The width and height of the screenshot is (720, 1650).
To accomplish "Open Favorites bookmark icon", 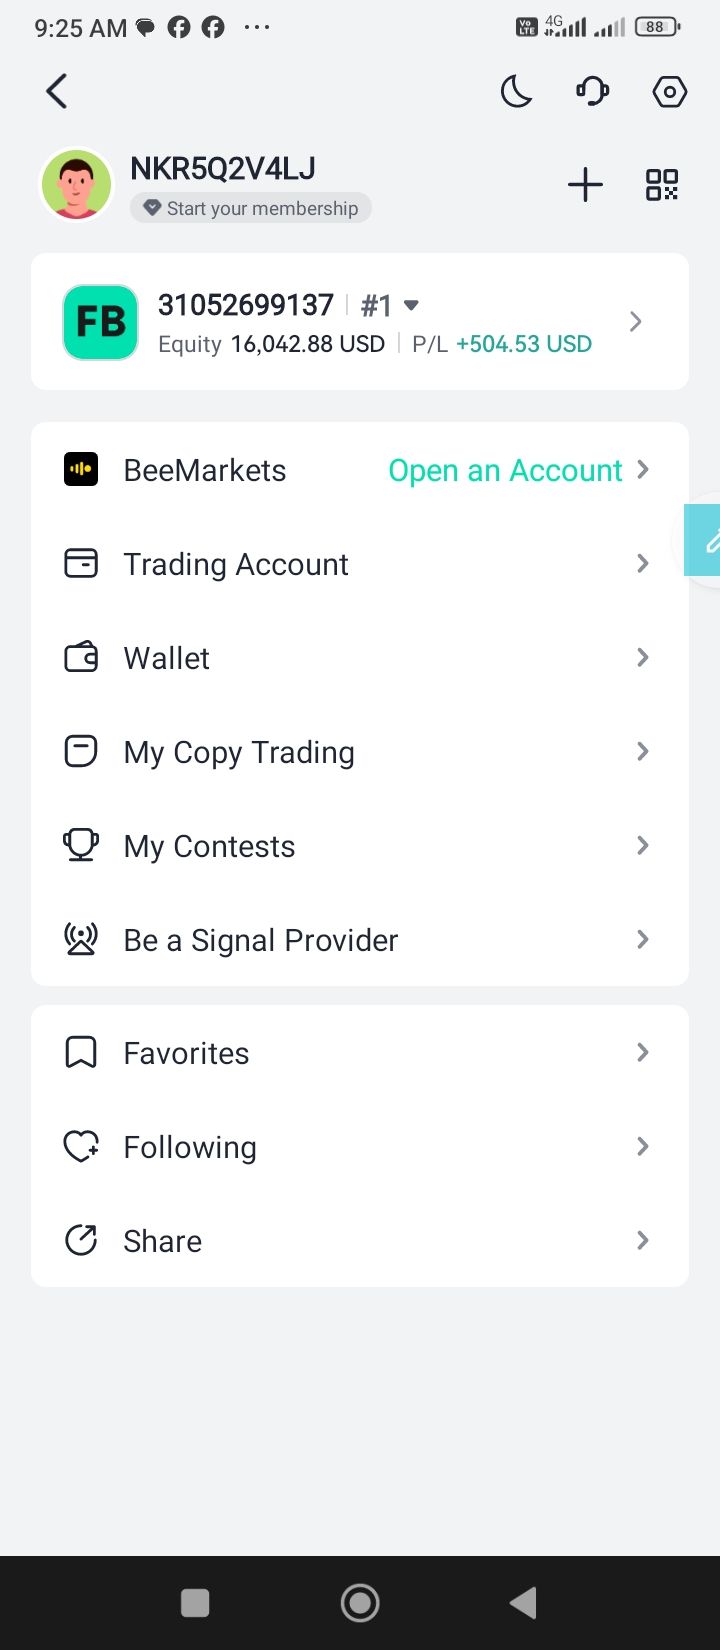I will click(81, 1052).
